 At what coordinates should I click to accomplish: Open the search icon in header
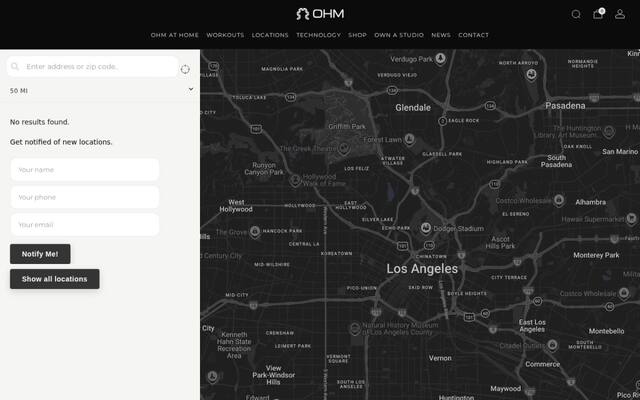pyautogui.click(x=576, y=14)
